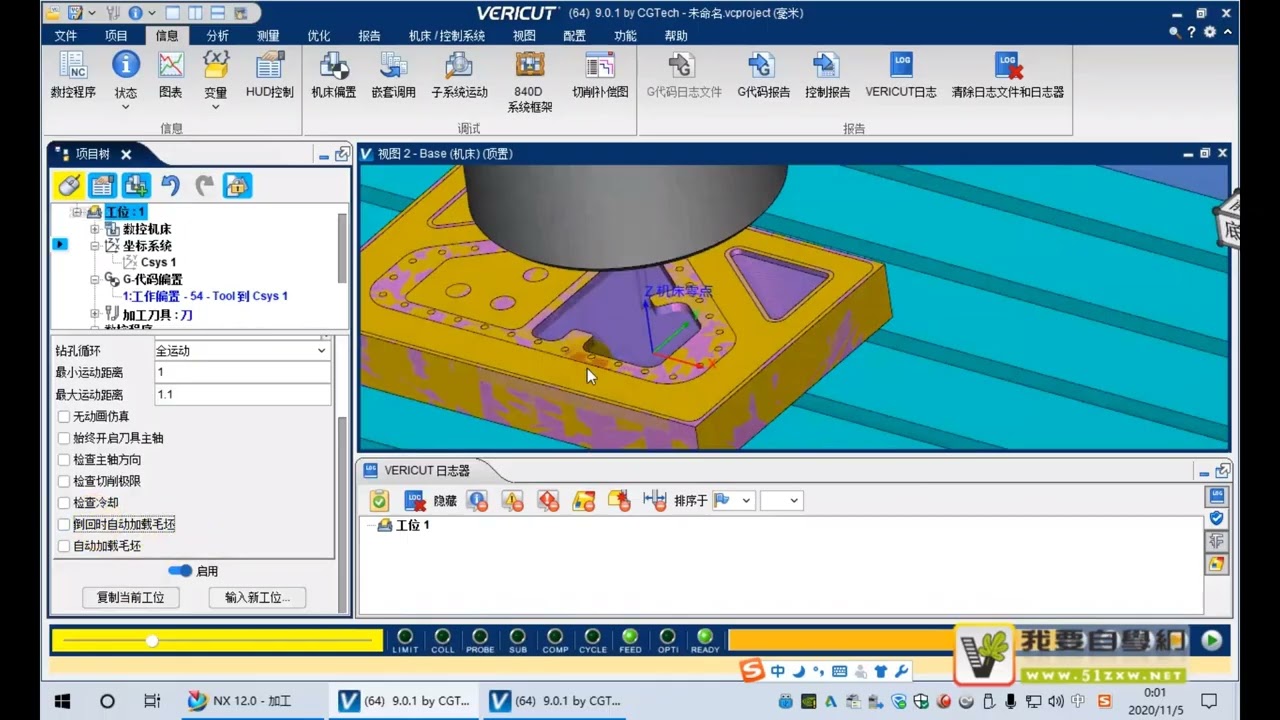This screenshot has height=720, width=1280.
Task: Toggle the 无动画仿真 checkbox
Action: click(x=65, y=416)
